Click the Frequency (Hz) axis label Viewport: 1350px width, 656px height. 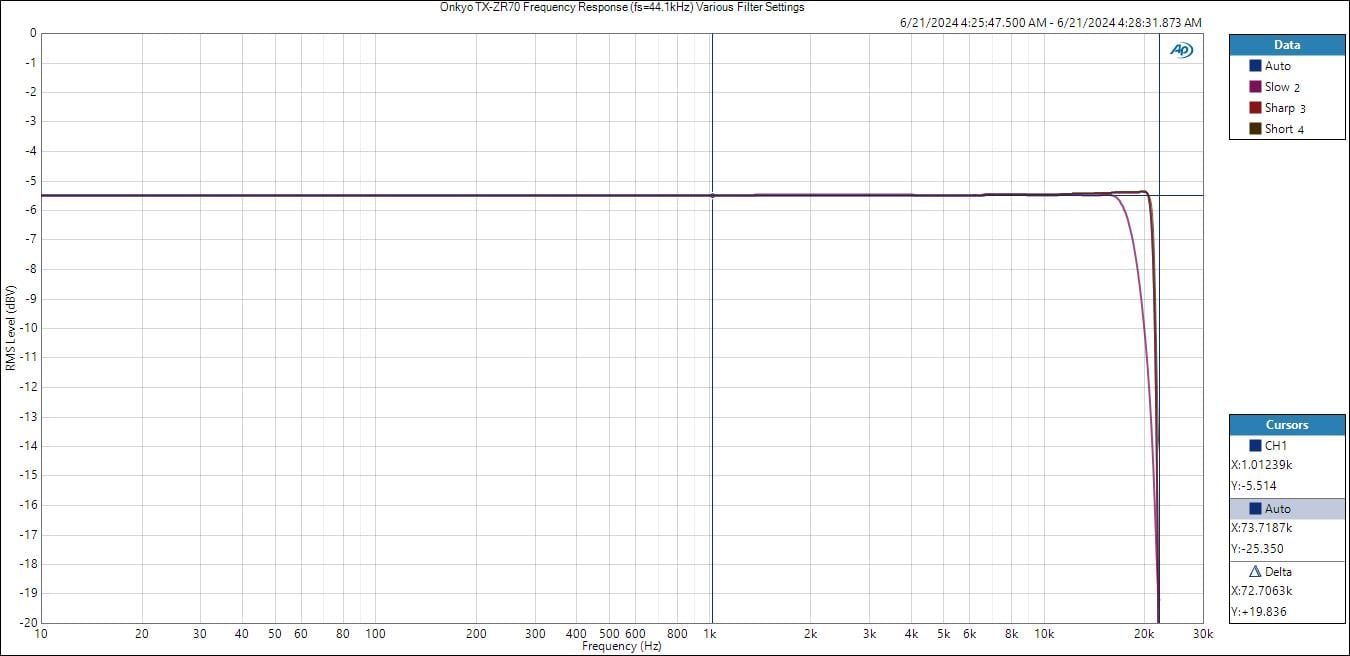tap(621, 647)
